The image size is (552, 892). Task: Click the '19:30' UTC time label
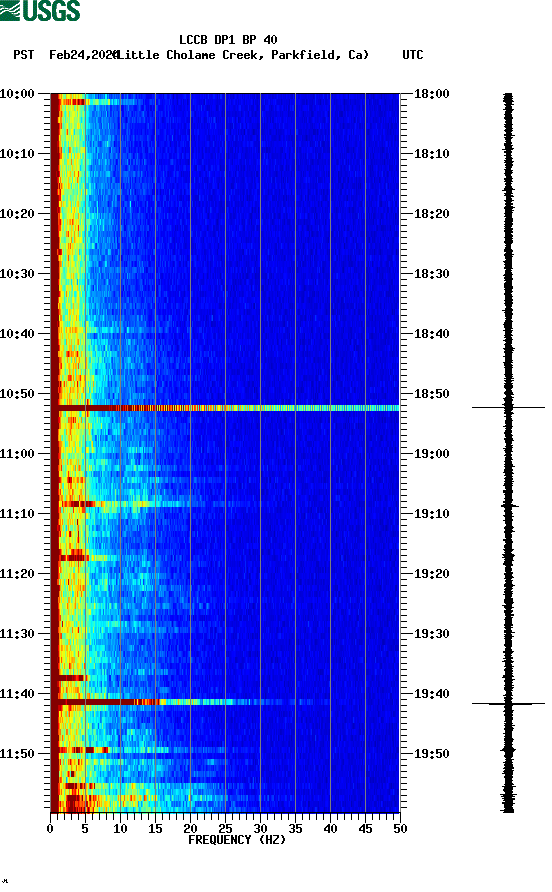coord(432,634)
